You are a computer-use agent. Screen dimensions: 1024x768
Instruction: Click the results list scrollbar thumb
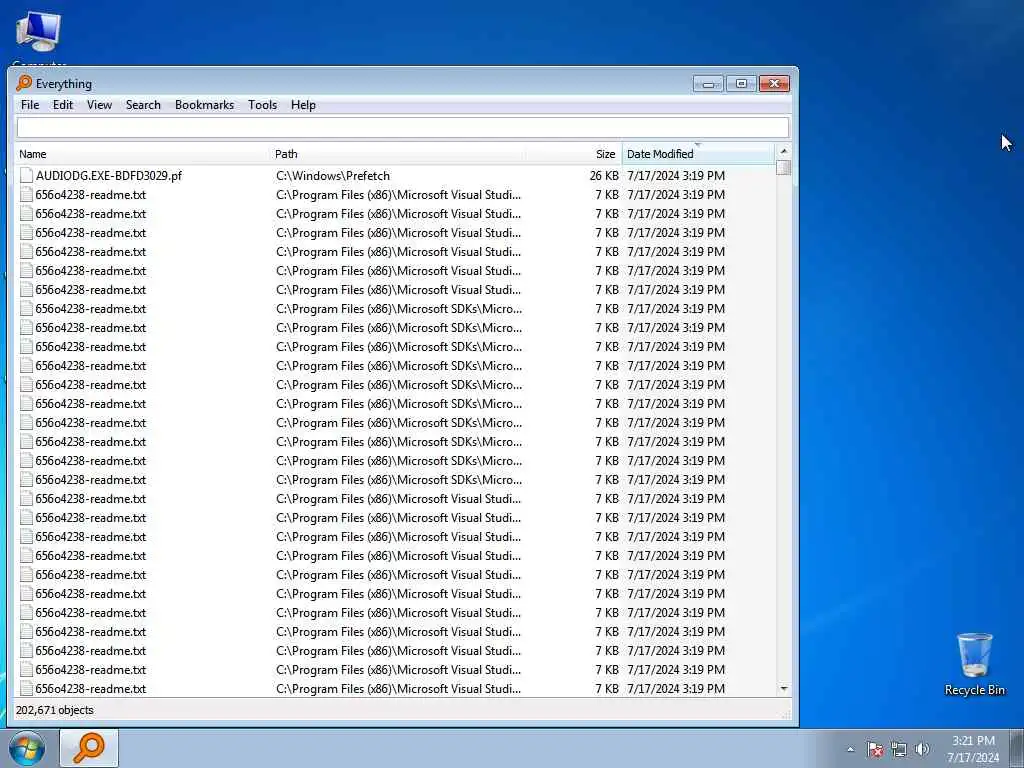tap(784, 168)
